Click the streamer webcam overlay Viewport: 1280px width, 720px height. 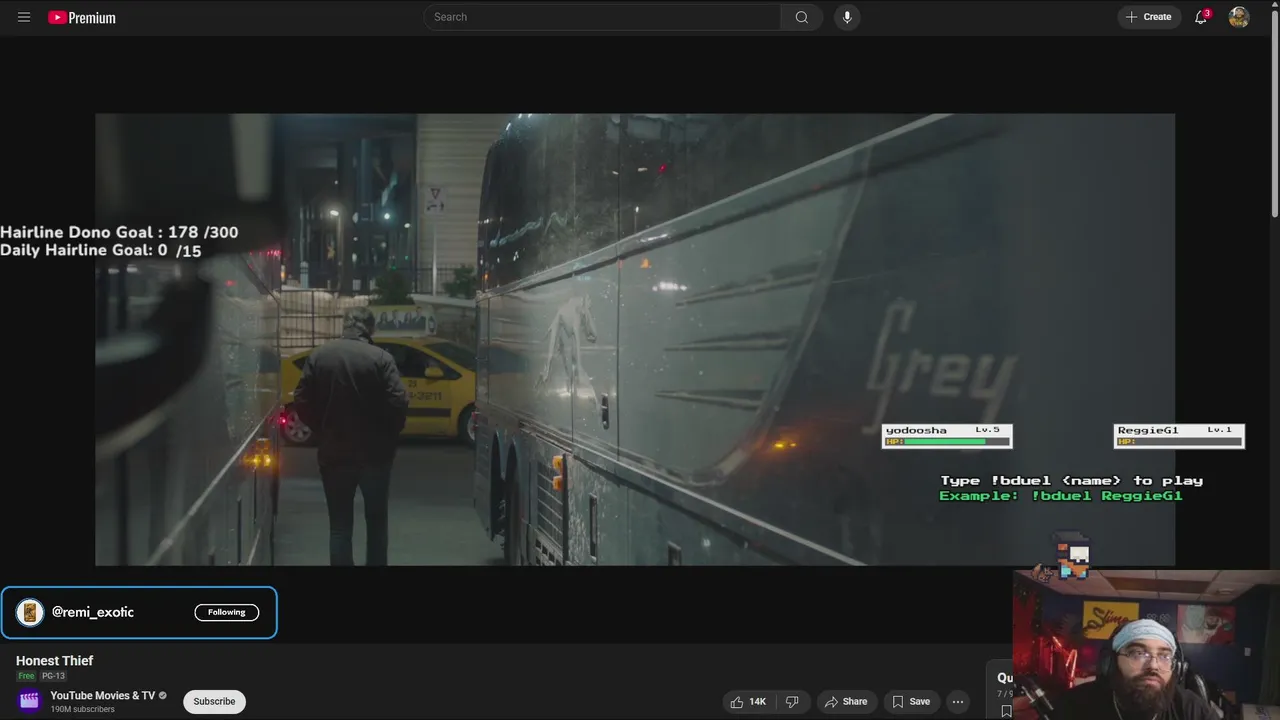point(1146,645)
